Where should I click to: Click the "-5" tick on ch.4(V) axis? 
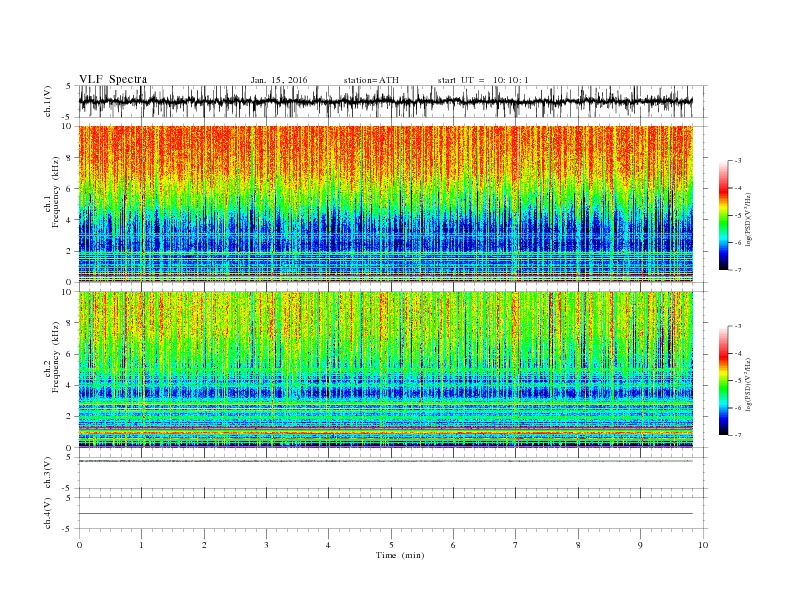point(68,529)
